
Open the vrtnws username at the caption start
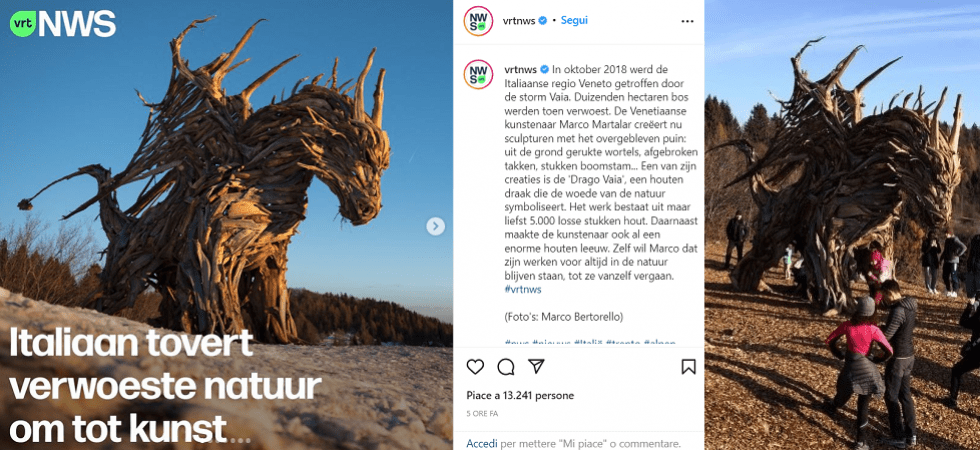click(520, 69)
